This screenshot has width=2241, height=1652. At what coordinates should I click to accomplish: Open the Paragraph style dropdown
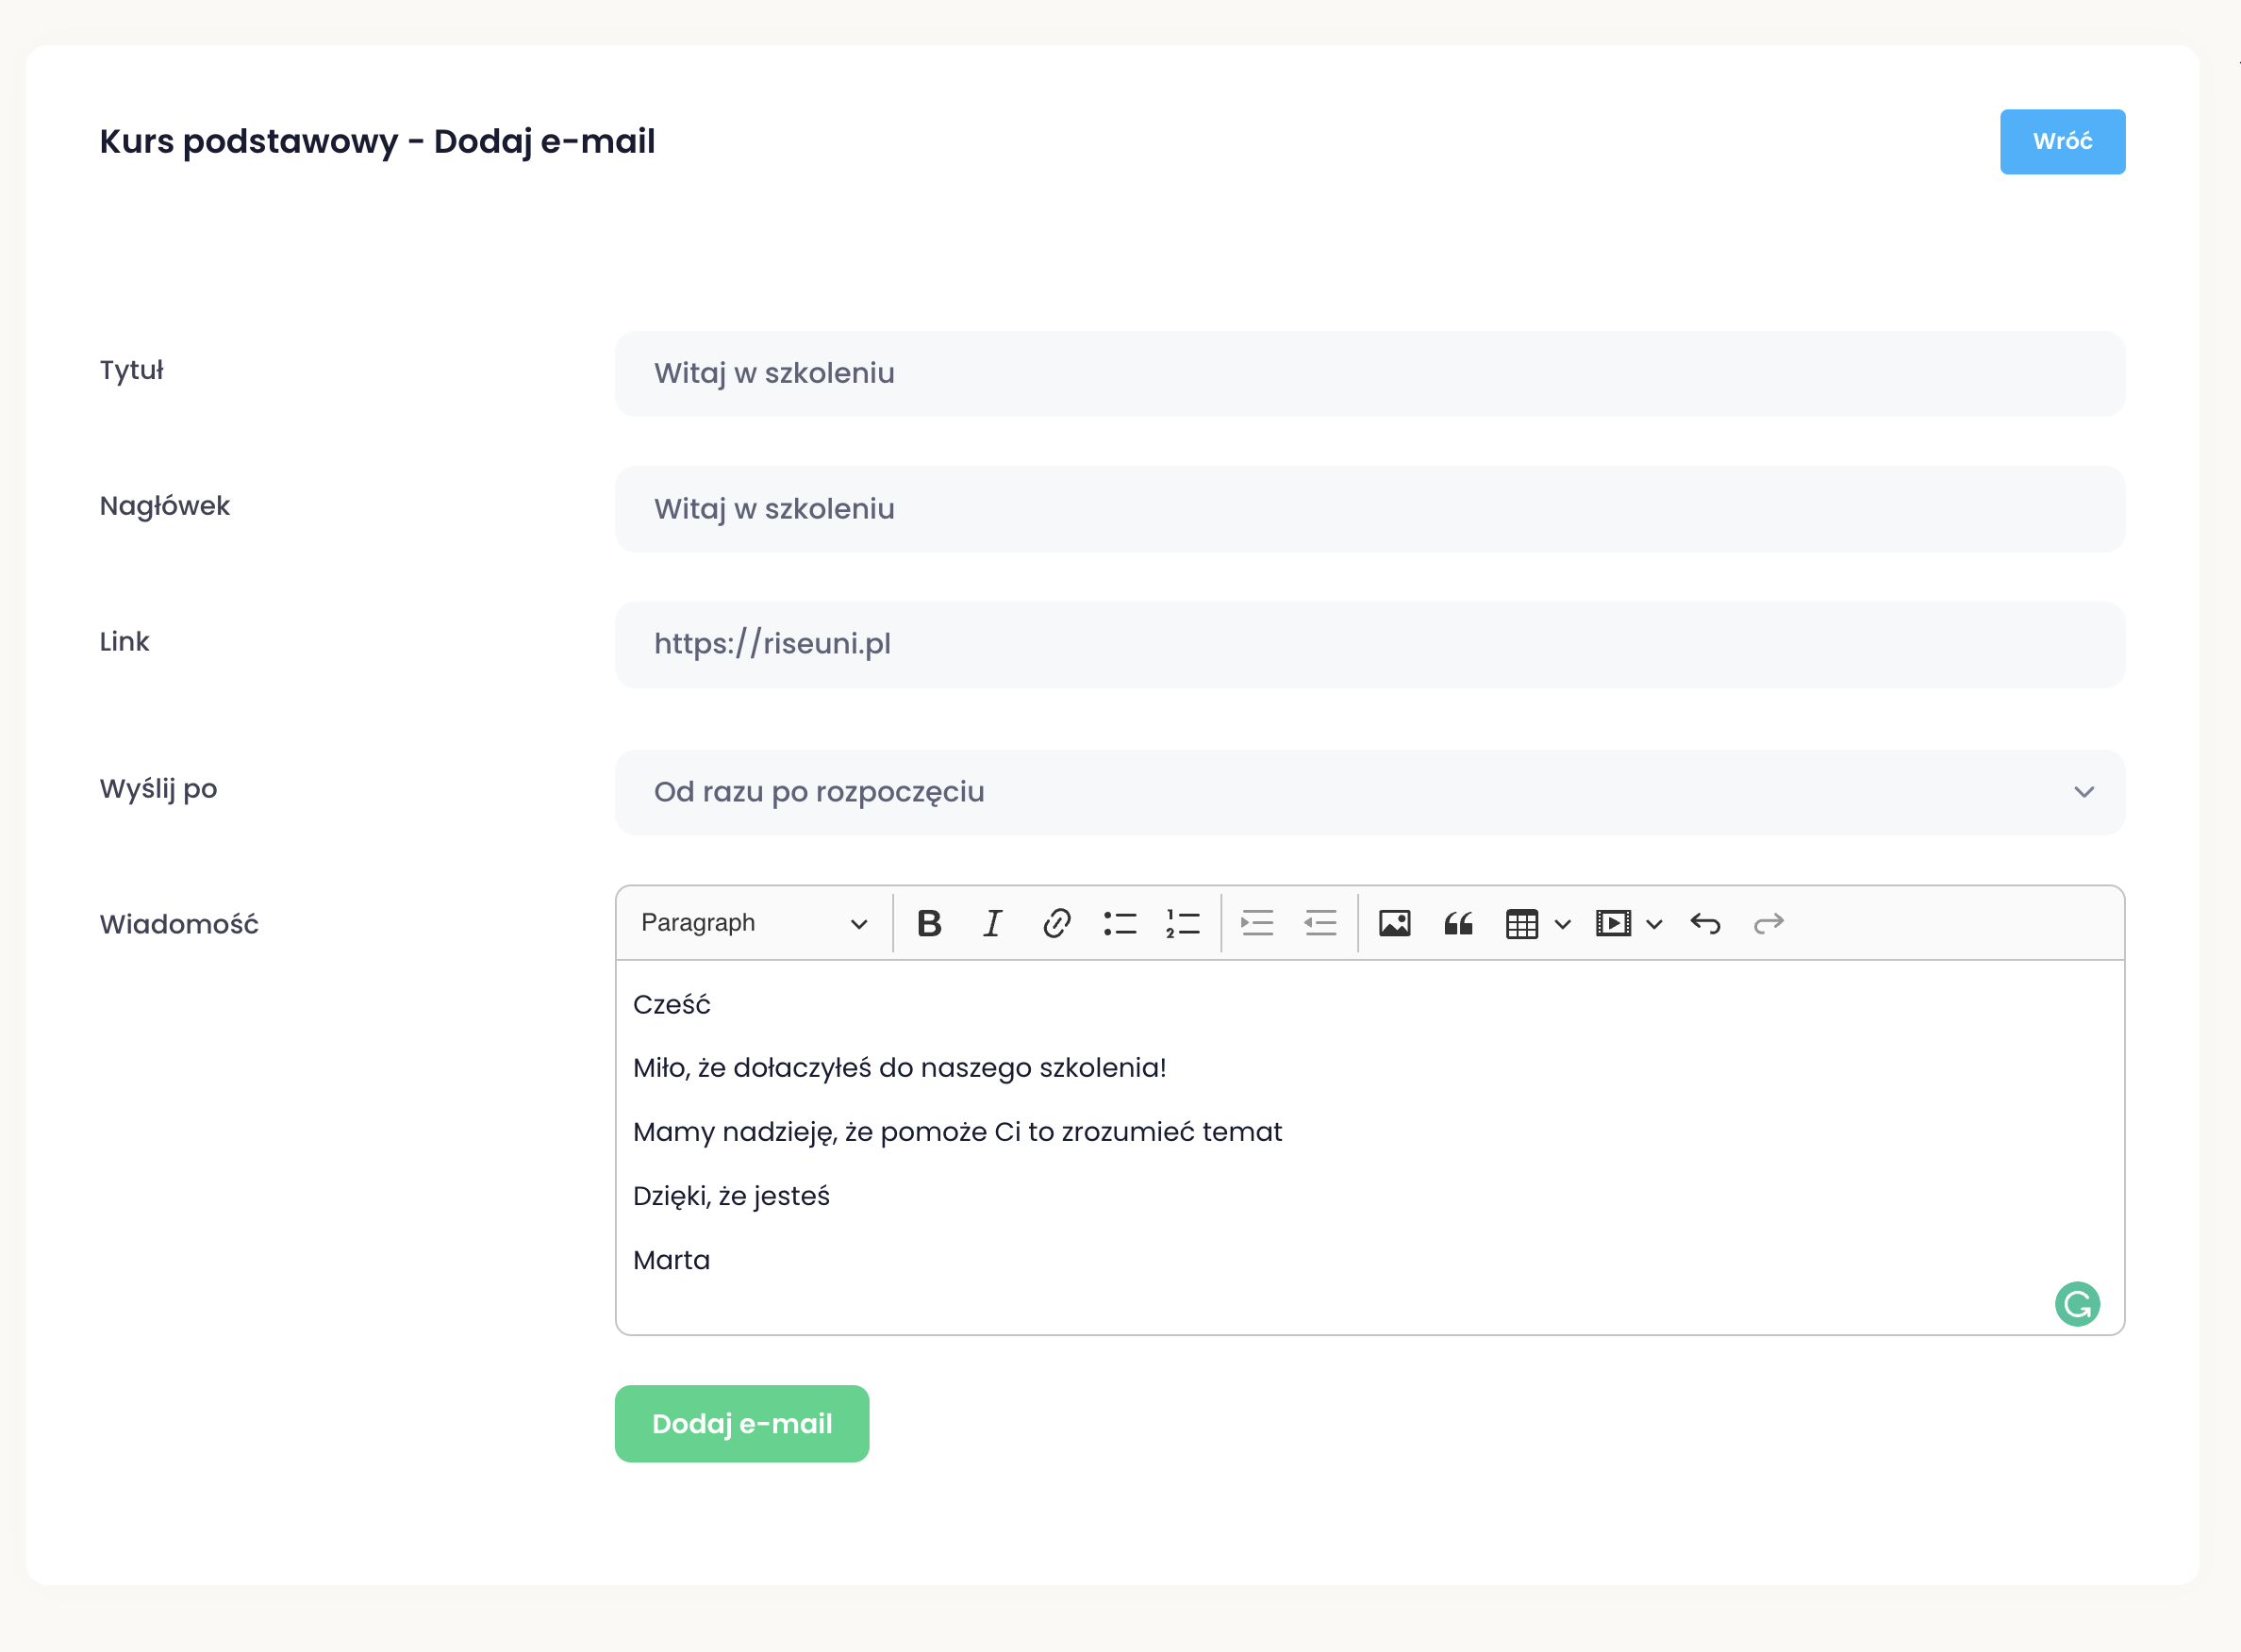click(x=753, y=923)
